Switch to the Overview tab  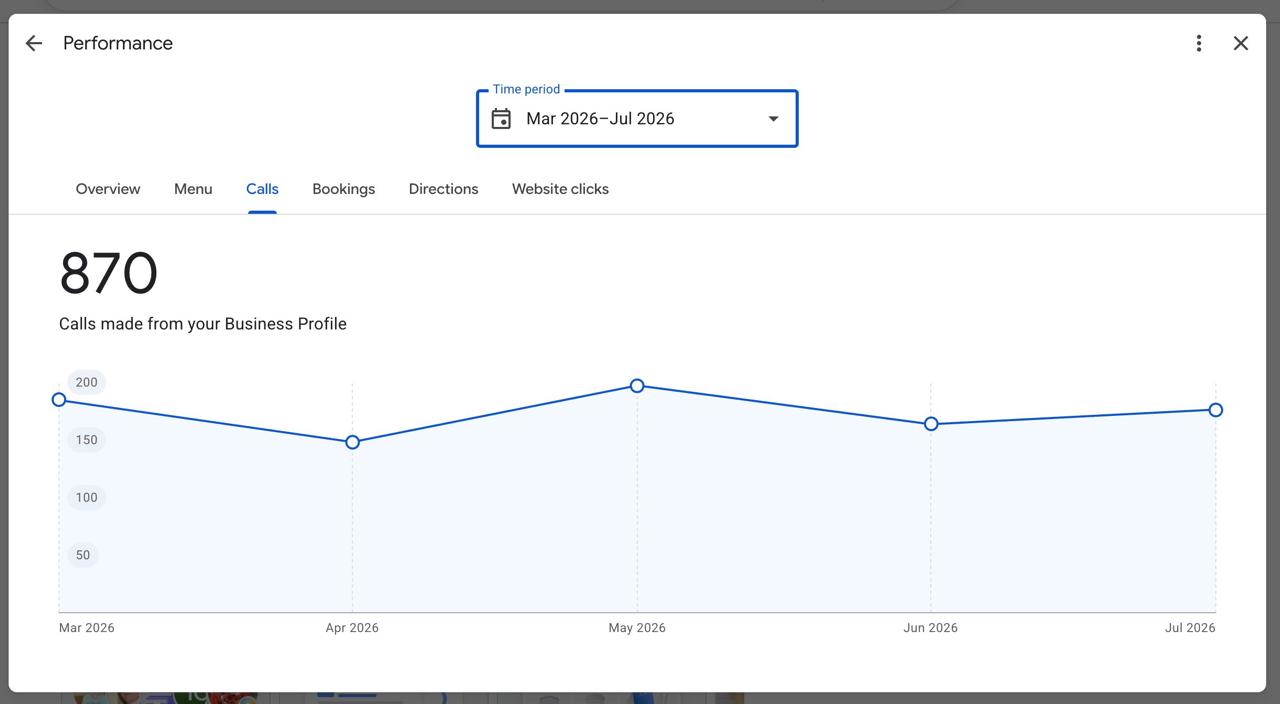[x=108, y=189]
